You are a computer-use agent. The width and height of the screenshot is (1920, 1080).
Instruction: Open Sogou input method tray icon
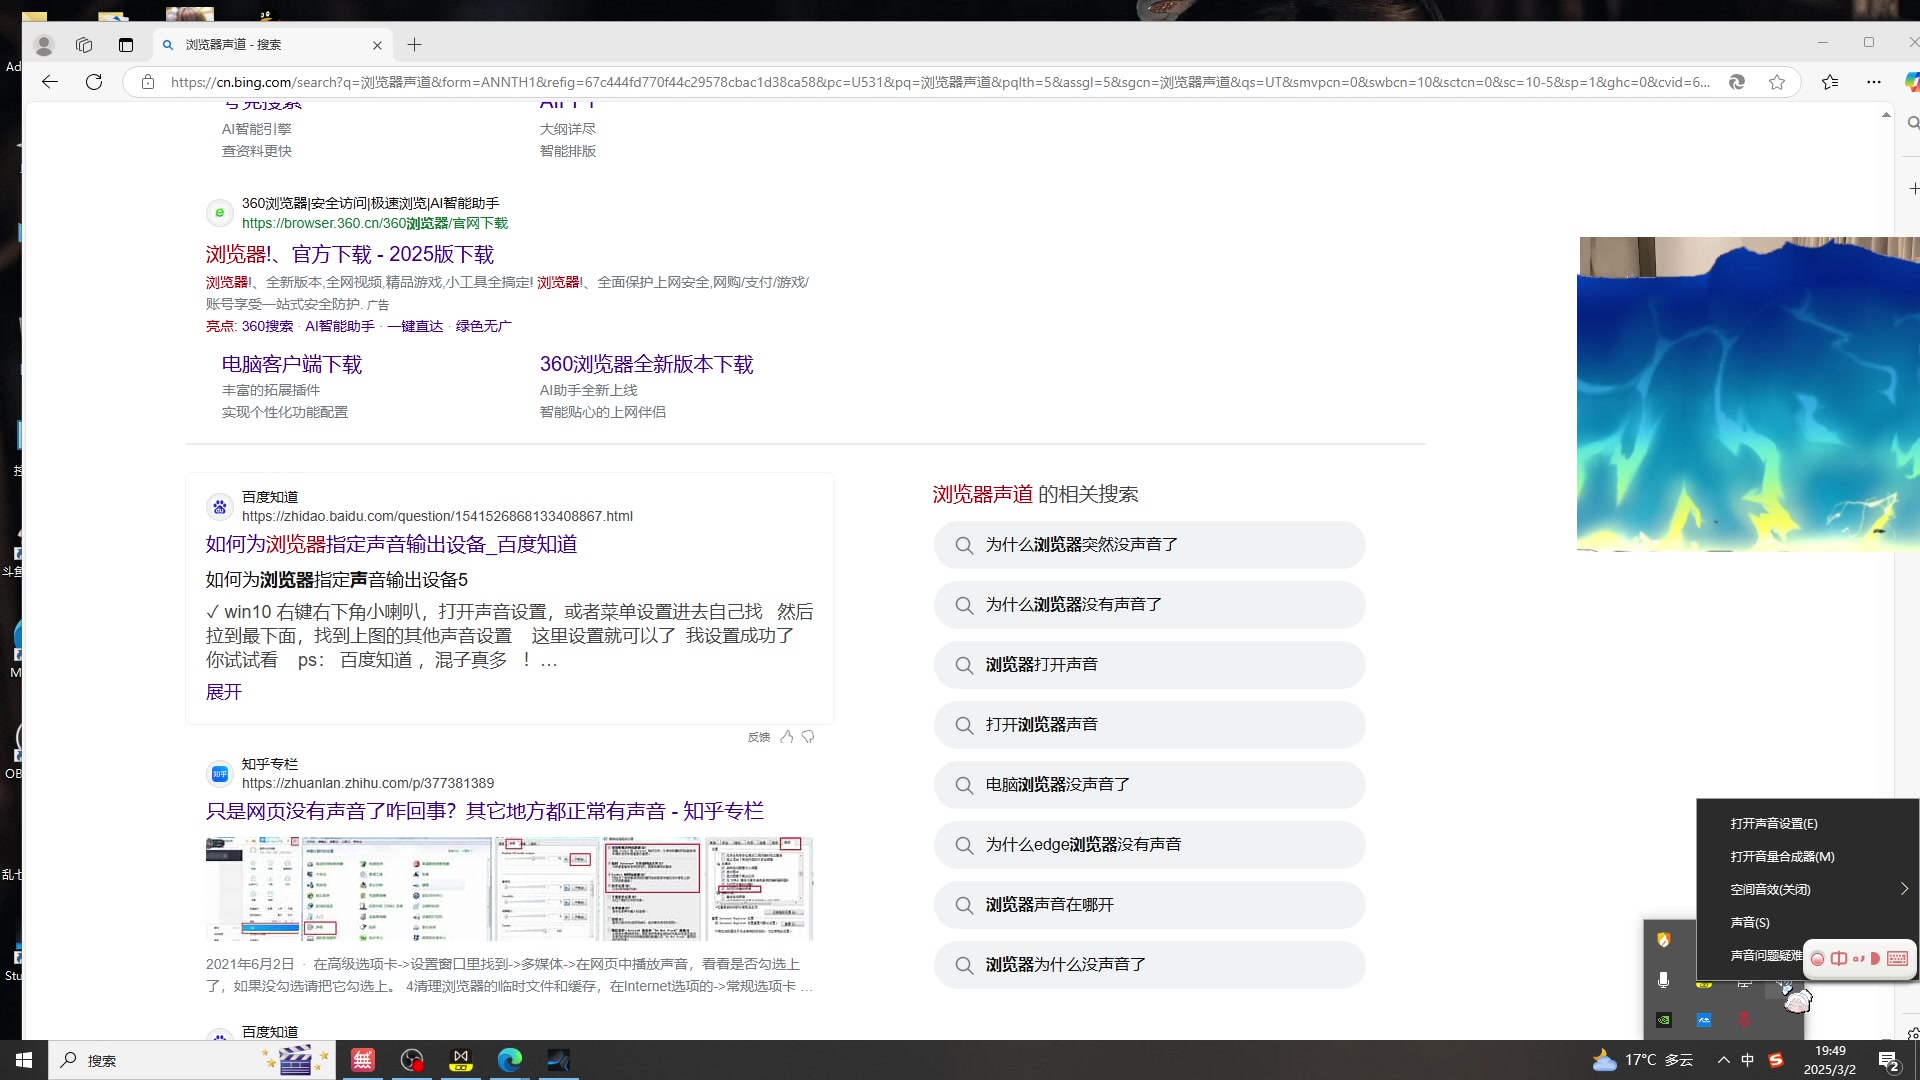1776,1060
